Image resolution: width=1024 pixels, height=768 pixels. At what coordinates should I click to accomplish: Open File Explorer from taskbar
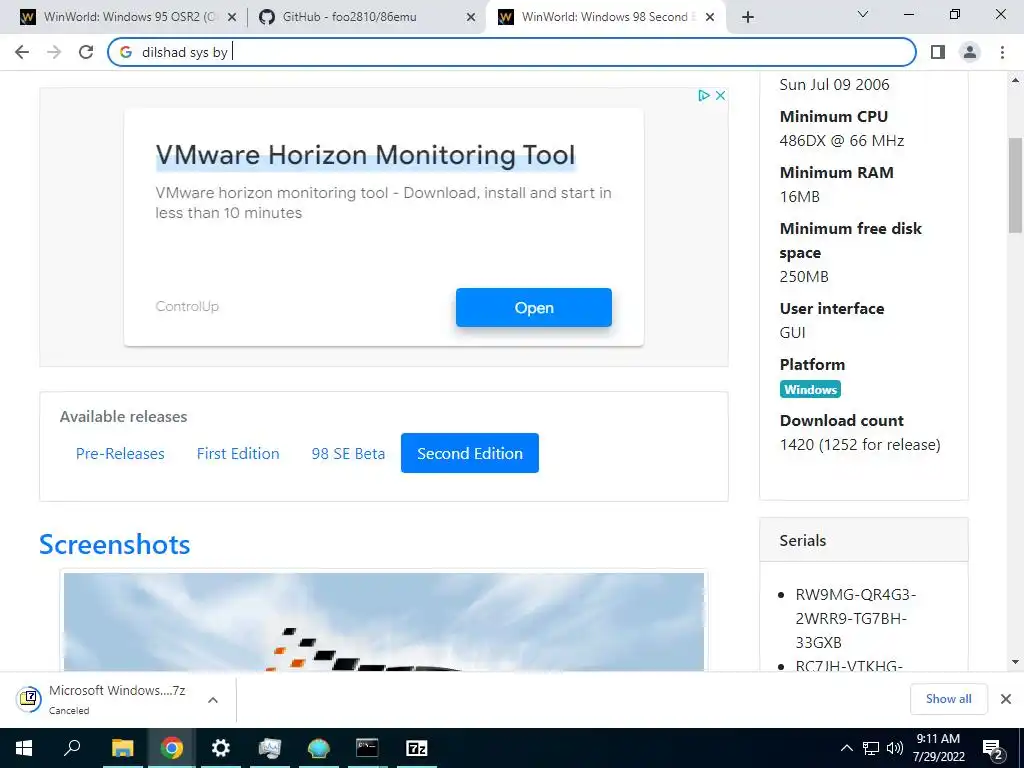[x=122, y=748]
